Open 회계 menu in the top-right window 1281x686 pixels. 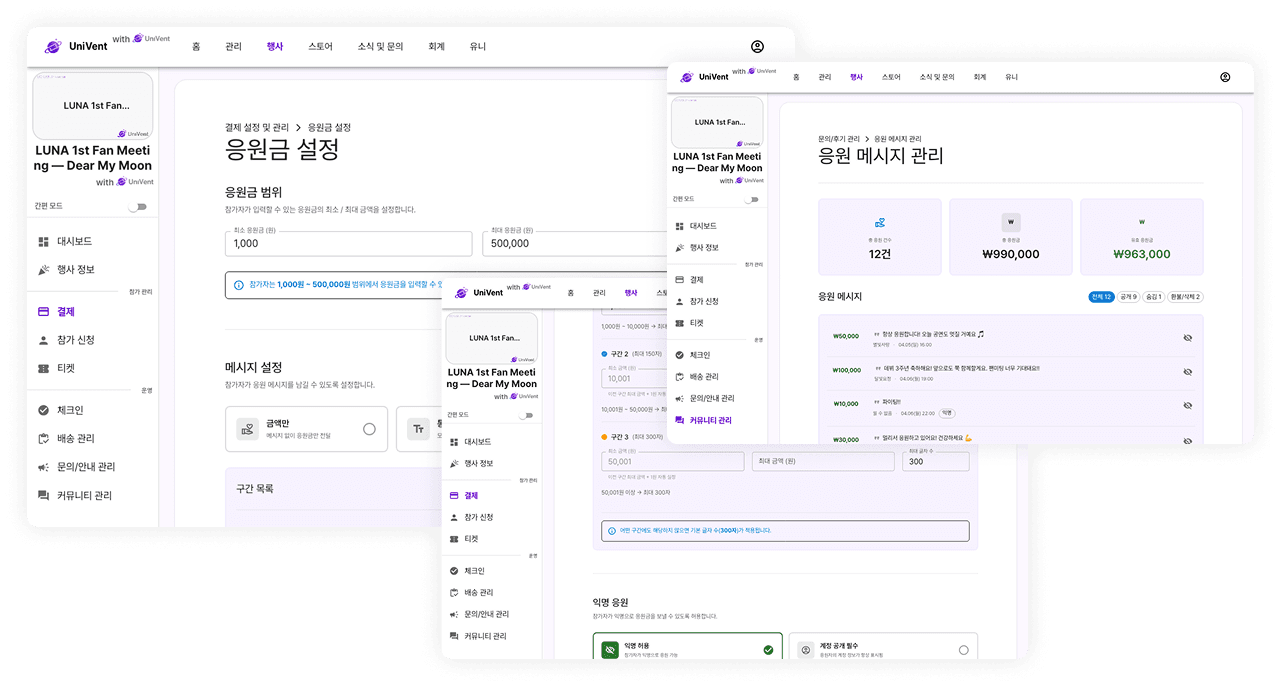click(x=979, y=77)
